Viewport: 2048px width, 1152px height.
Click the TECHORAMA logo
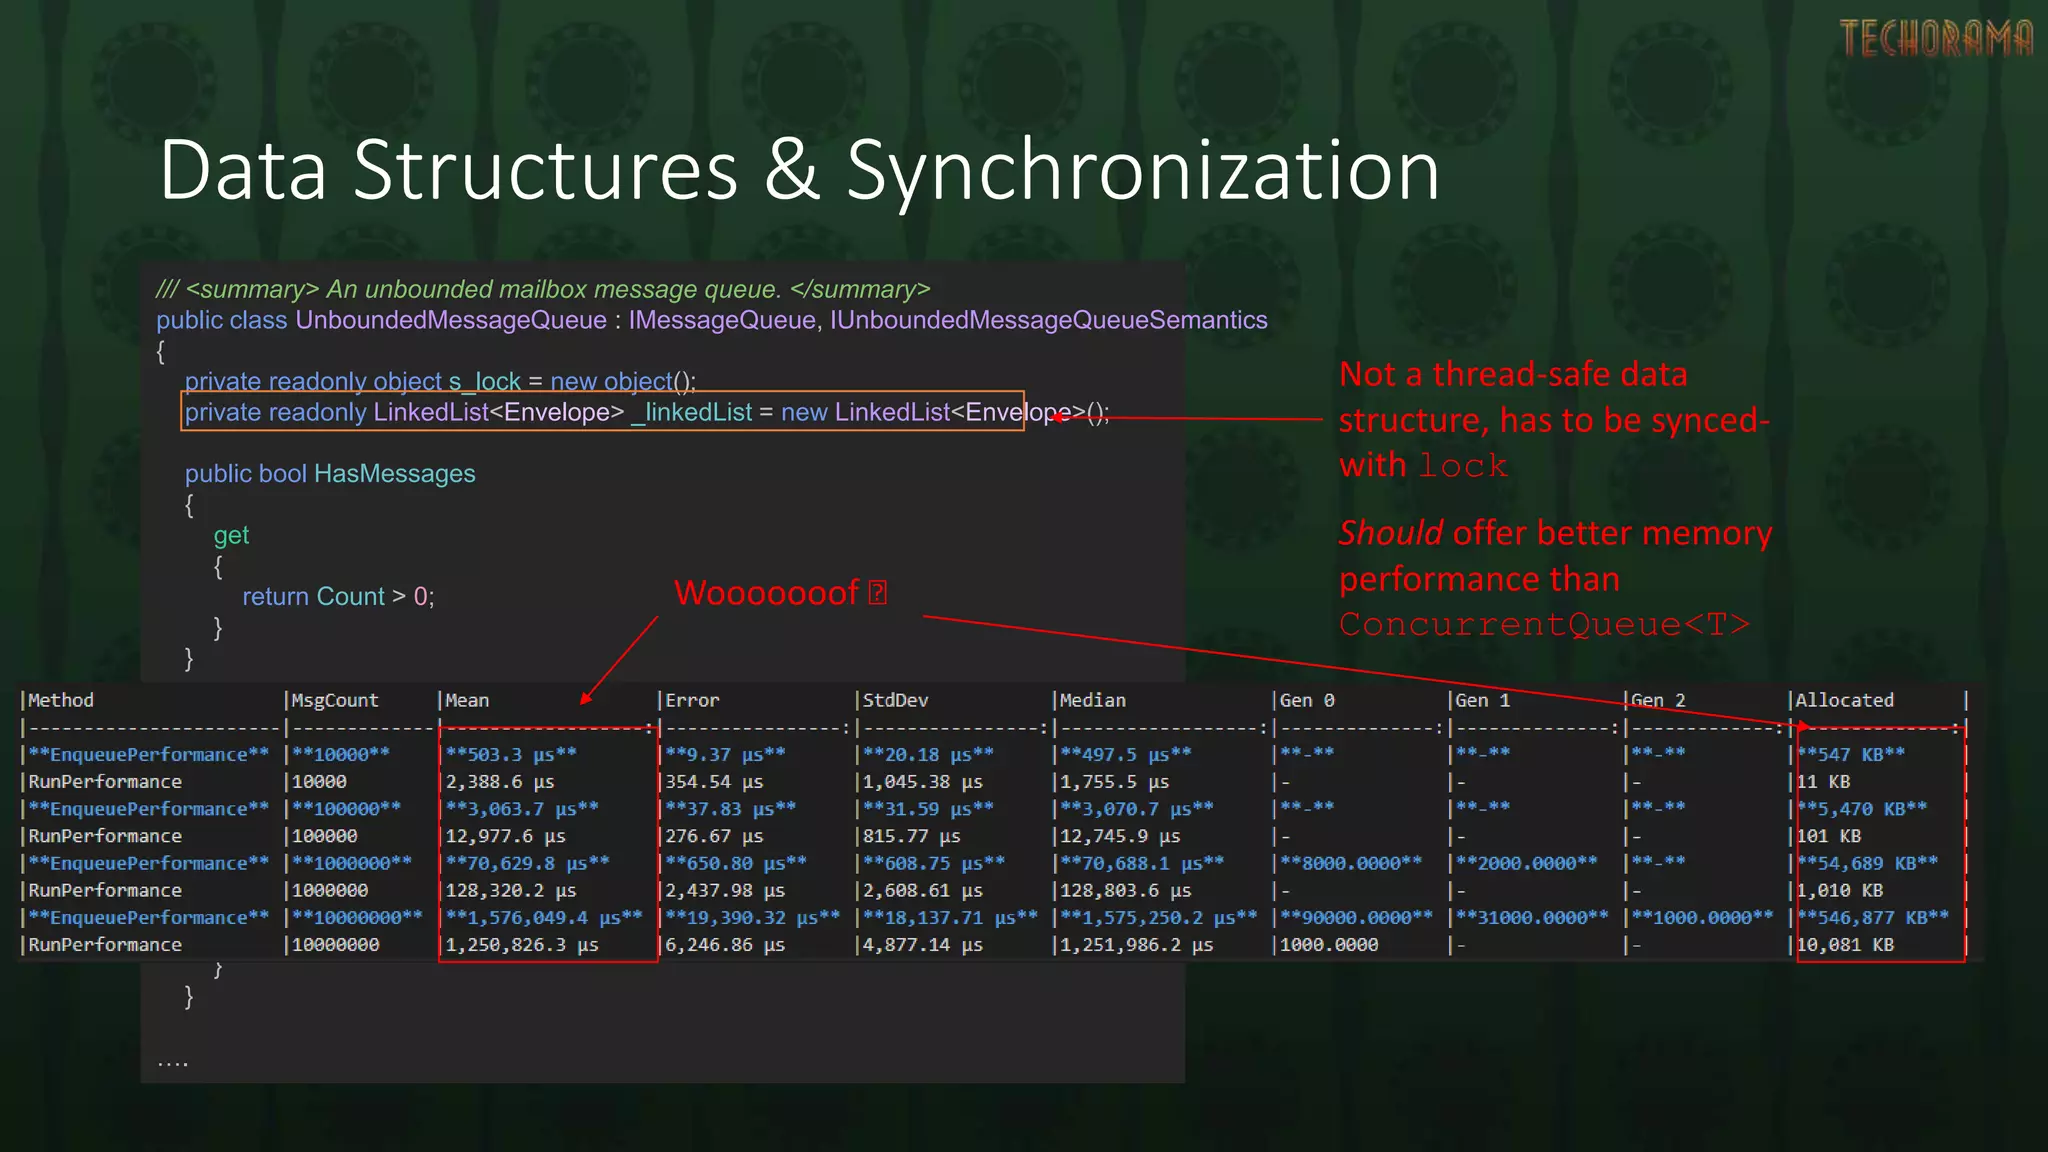[x=1936, y=39]
